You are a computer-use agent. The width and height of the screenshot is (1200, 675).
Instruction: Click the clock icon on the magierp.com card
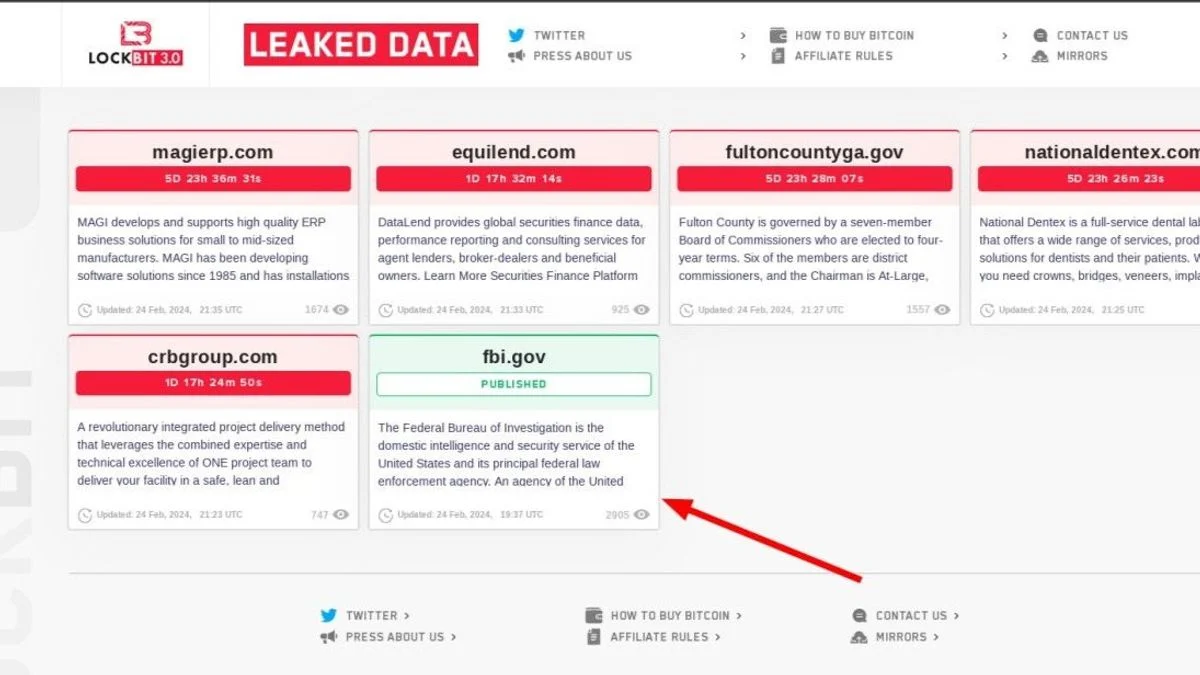pyautogui.click(x=83, y=310)
